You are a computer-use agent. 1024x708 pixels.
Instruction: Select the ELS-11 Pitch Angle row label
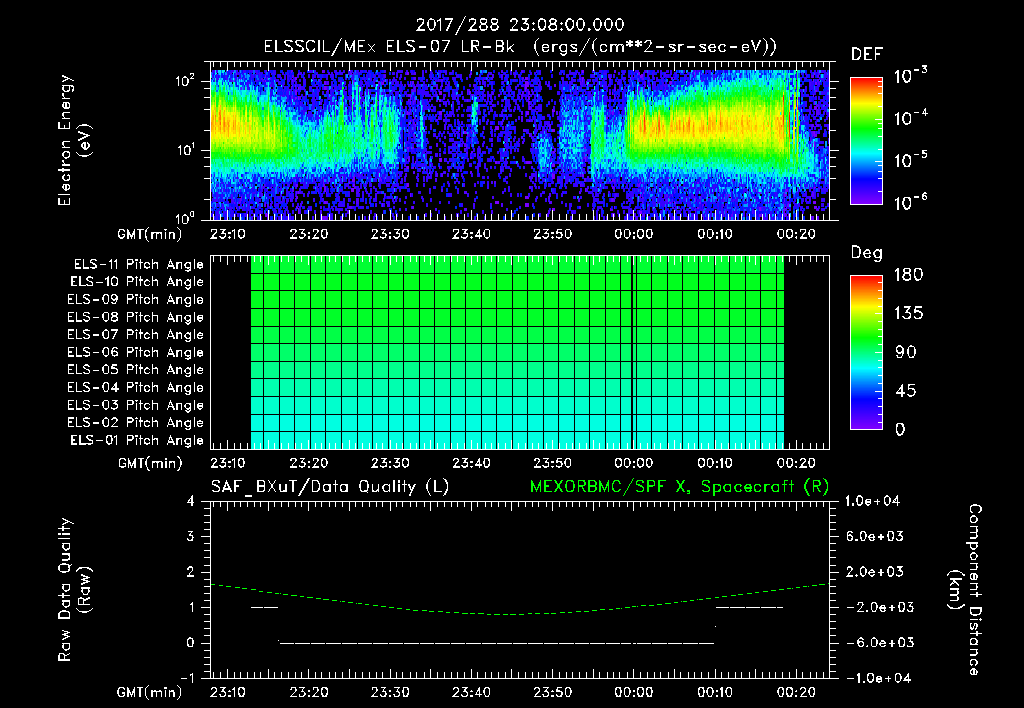[138, 265]
